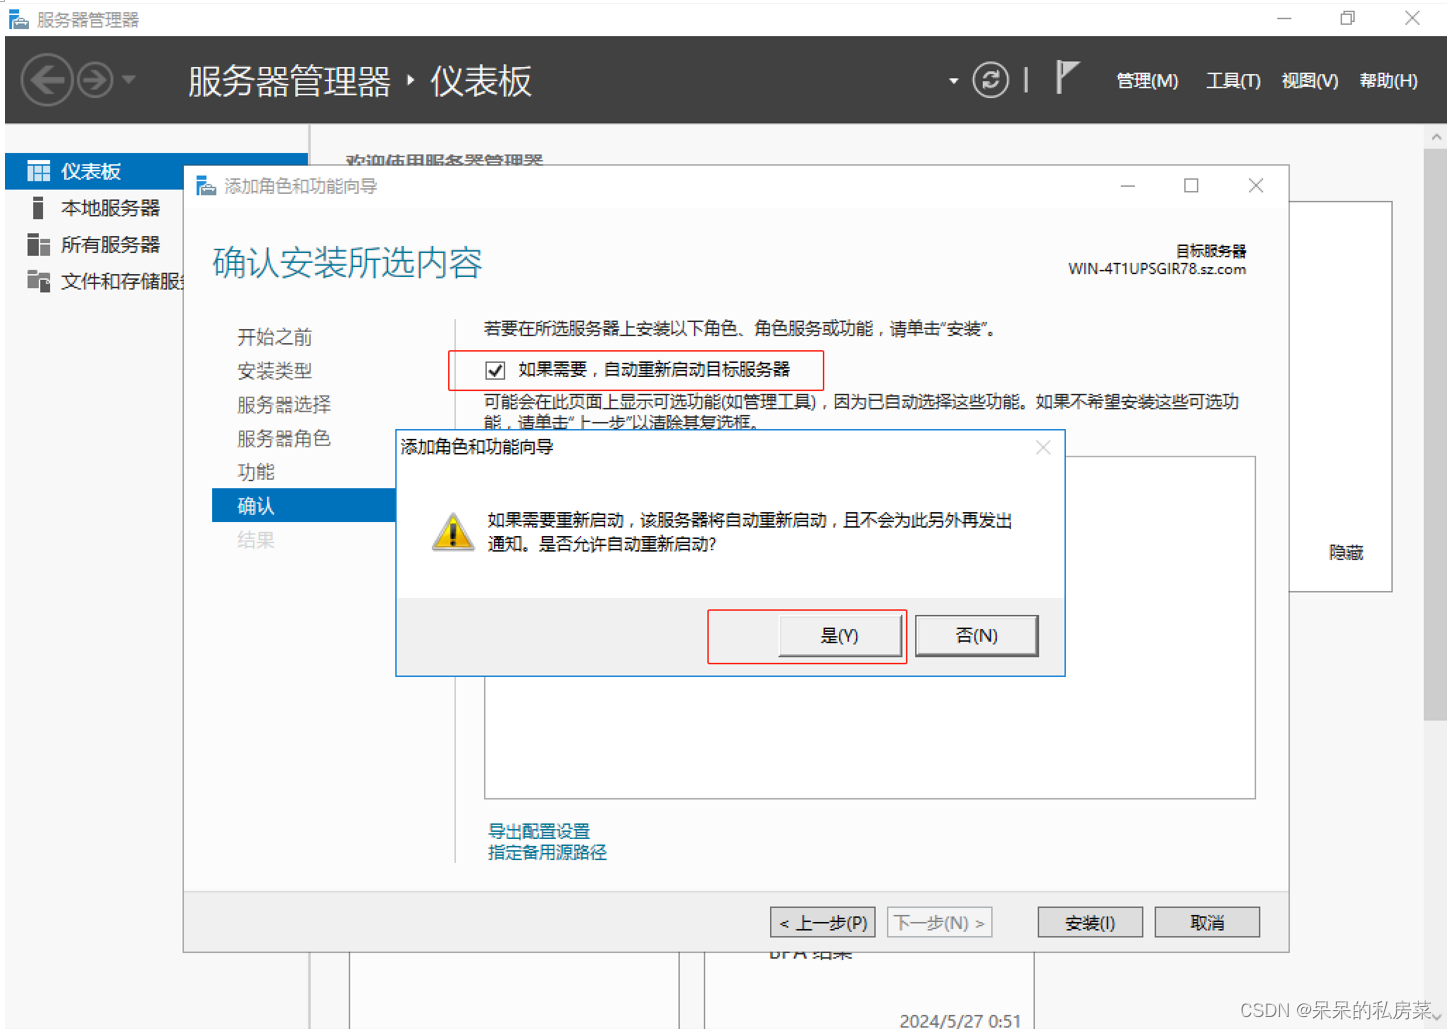Open the 视图(V) menu
1447x1029 pixels.
[x=1310, y=81]
